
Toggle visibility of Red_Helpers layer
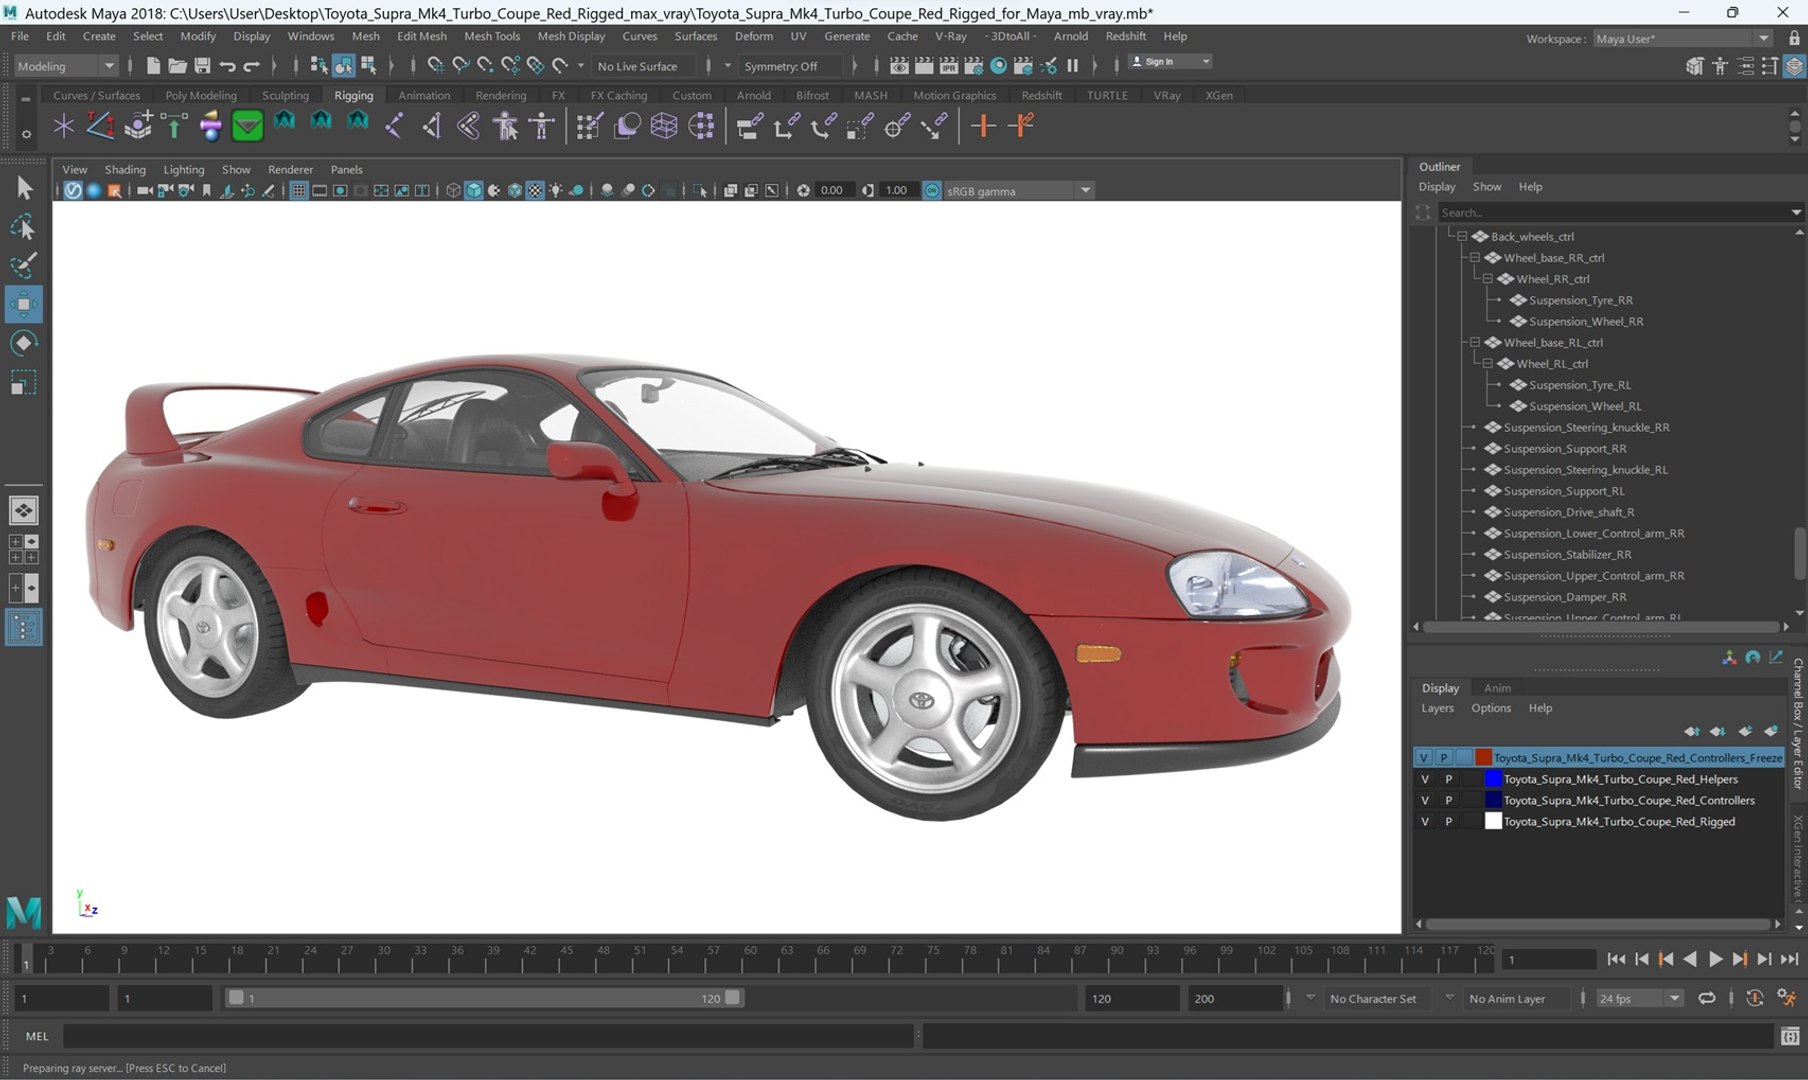[x=1425, y=779]
